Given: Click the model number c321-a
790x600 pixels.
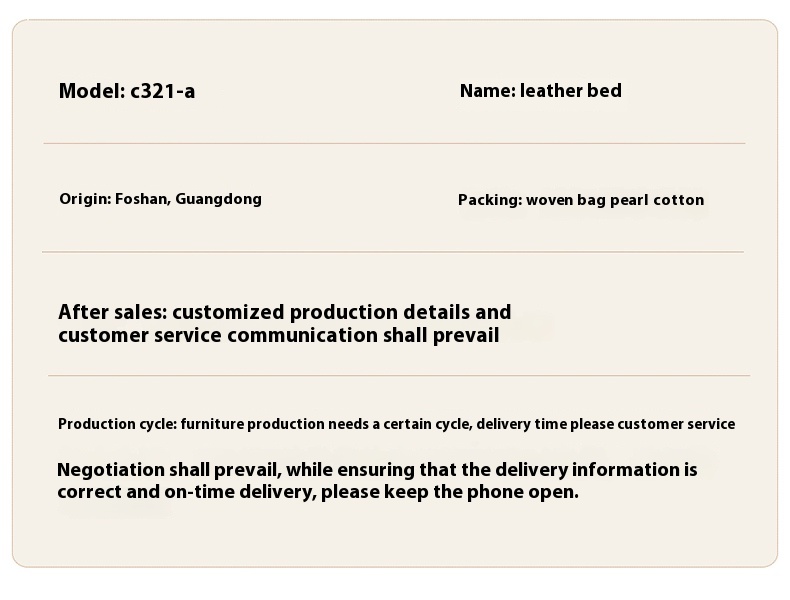Looking at the screenshot, I should point(162,91).
